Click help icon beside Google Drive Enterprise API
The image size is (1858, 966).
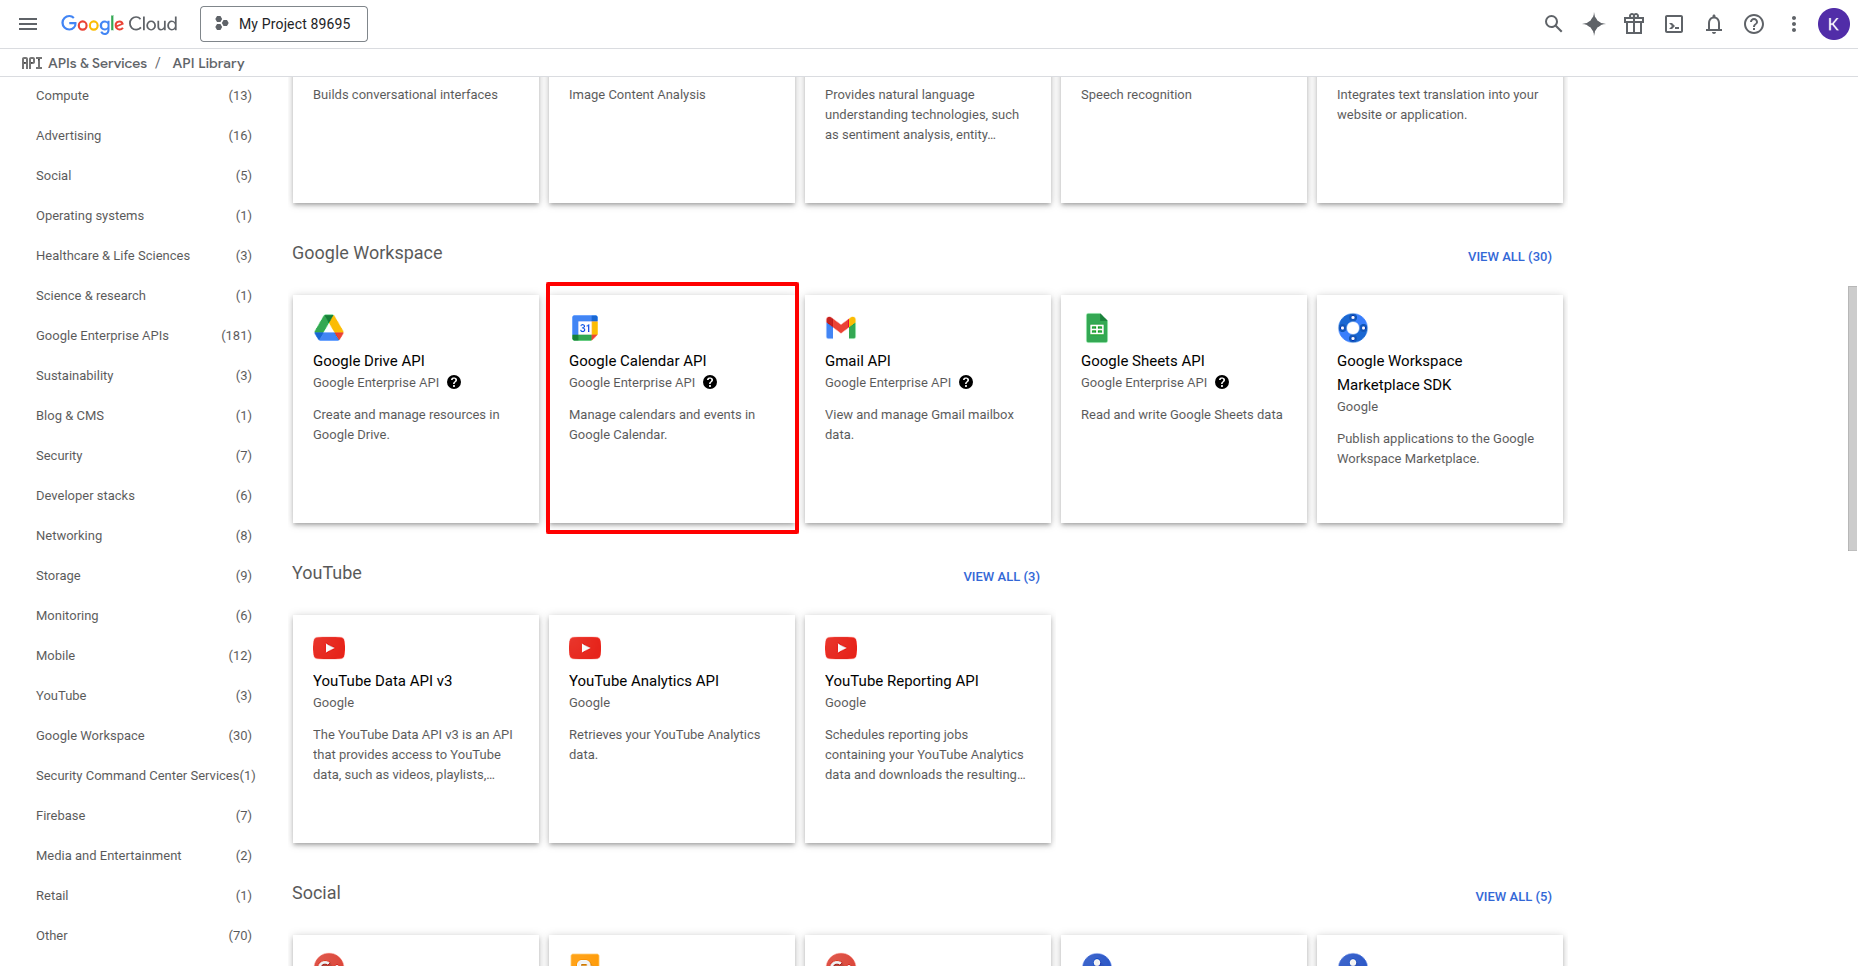(x=454, y=382)
